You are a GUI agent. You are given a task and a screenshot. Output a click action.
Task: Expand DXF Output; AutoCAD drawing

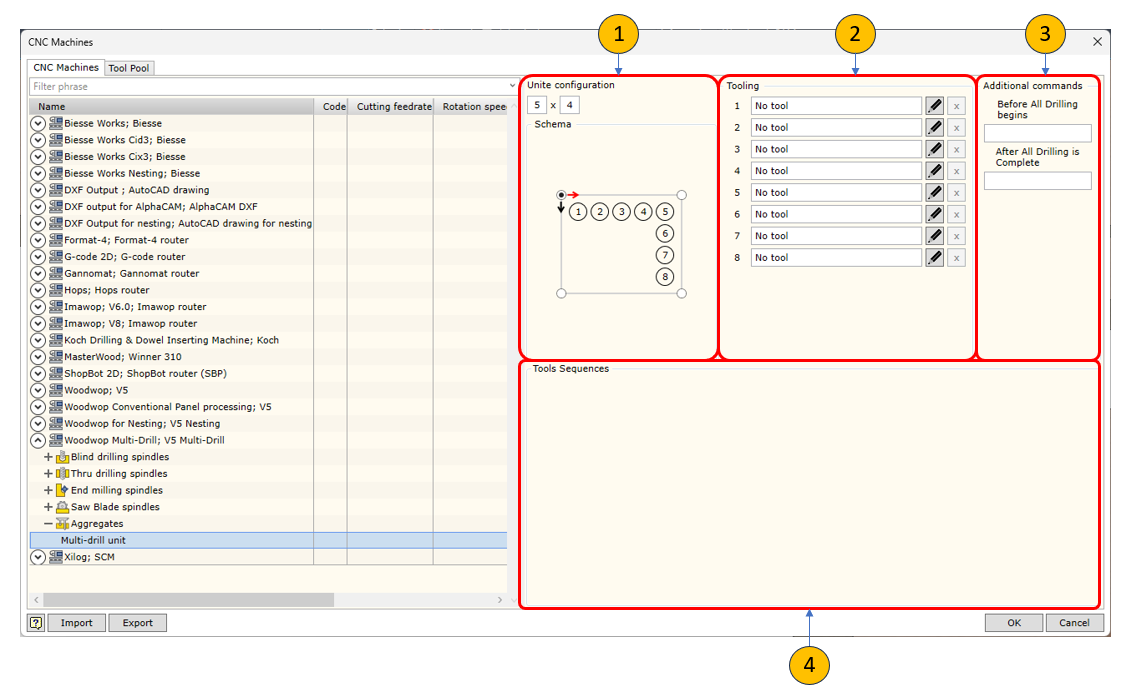38,190
